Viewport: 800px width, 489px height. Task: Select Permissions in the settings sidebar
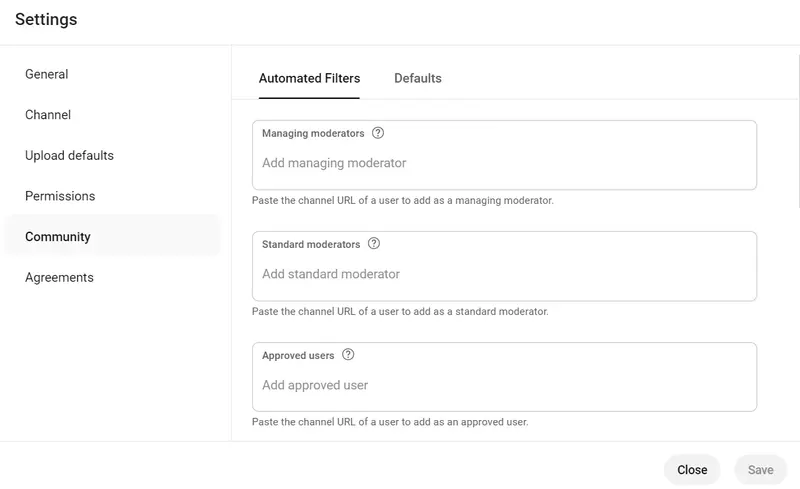pos(60,196)
